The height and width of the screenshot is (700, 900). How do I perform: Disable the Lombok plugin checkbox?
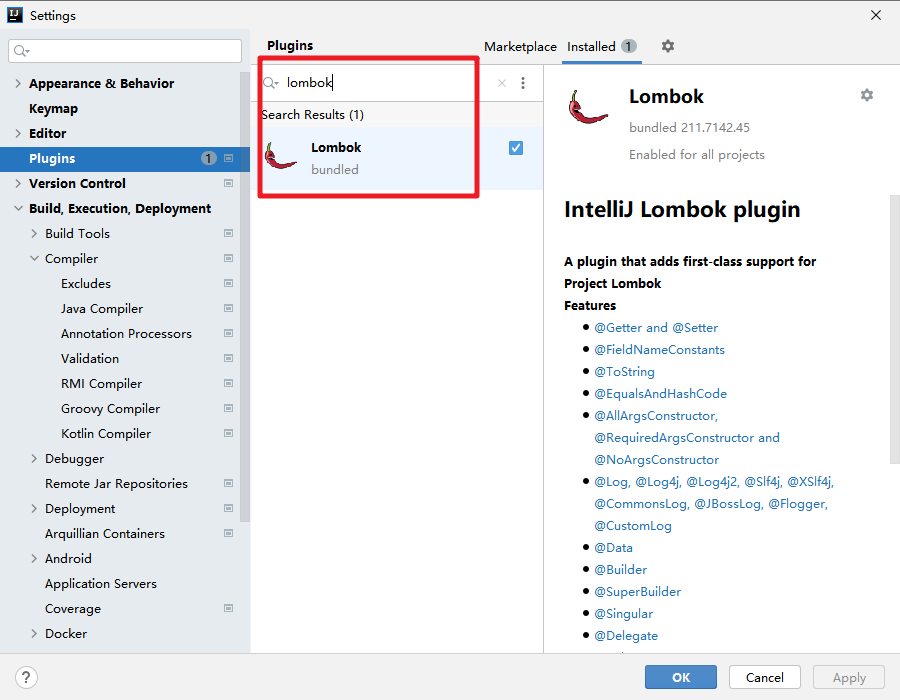[x=516, y=148]
